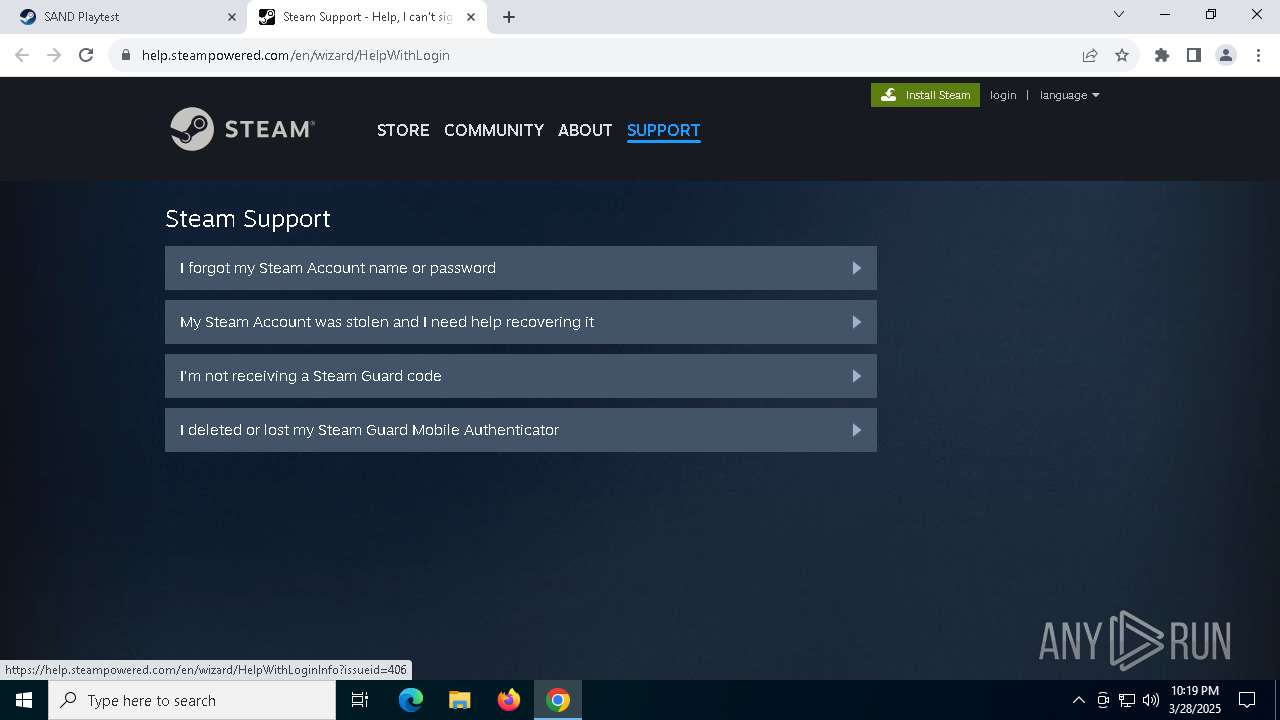Switch to the SAND Playtest tab
Viewport: 1280px width, 720px height.
click(x=125, y=17)
